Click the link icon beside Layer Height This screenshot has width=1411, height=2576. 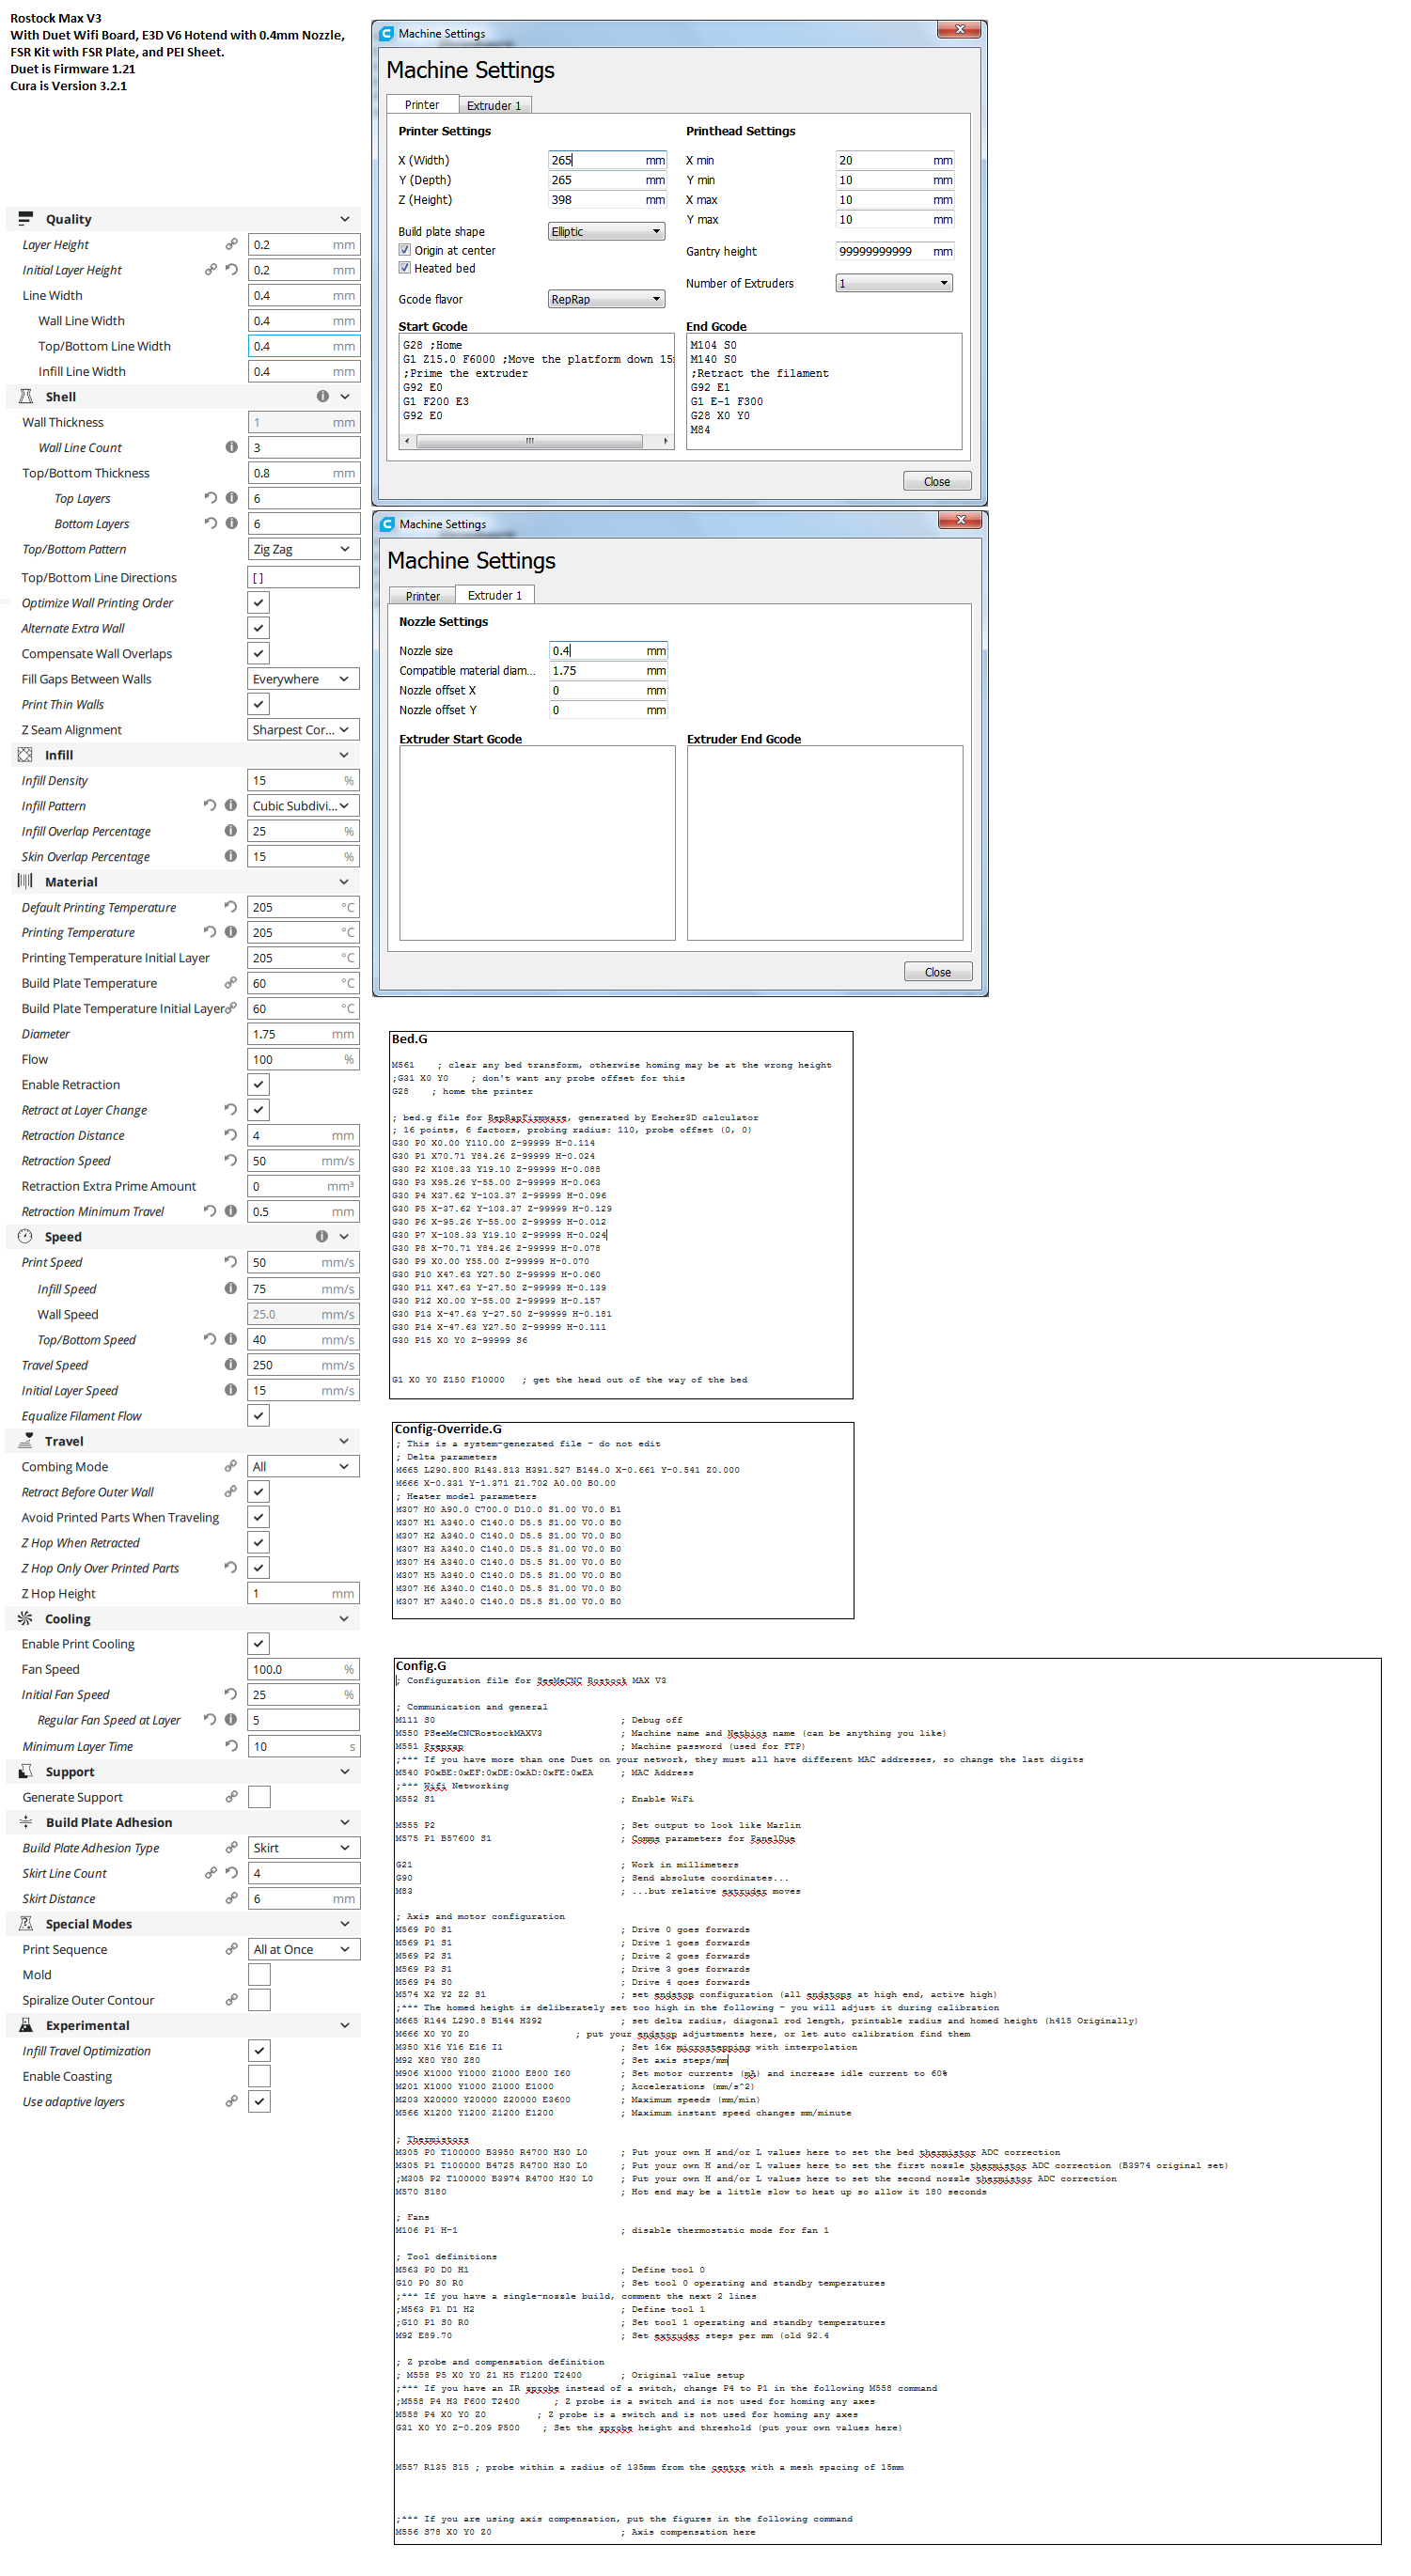pos(231,244)
